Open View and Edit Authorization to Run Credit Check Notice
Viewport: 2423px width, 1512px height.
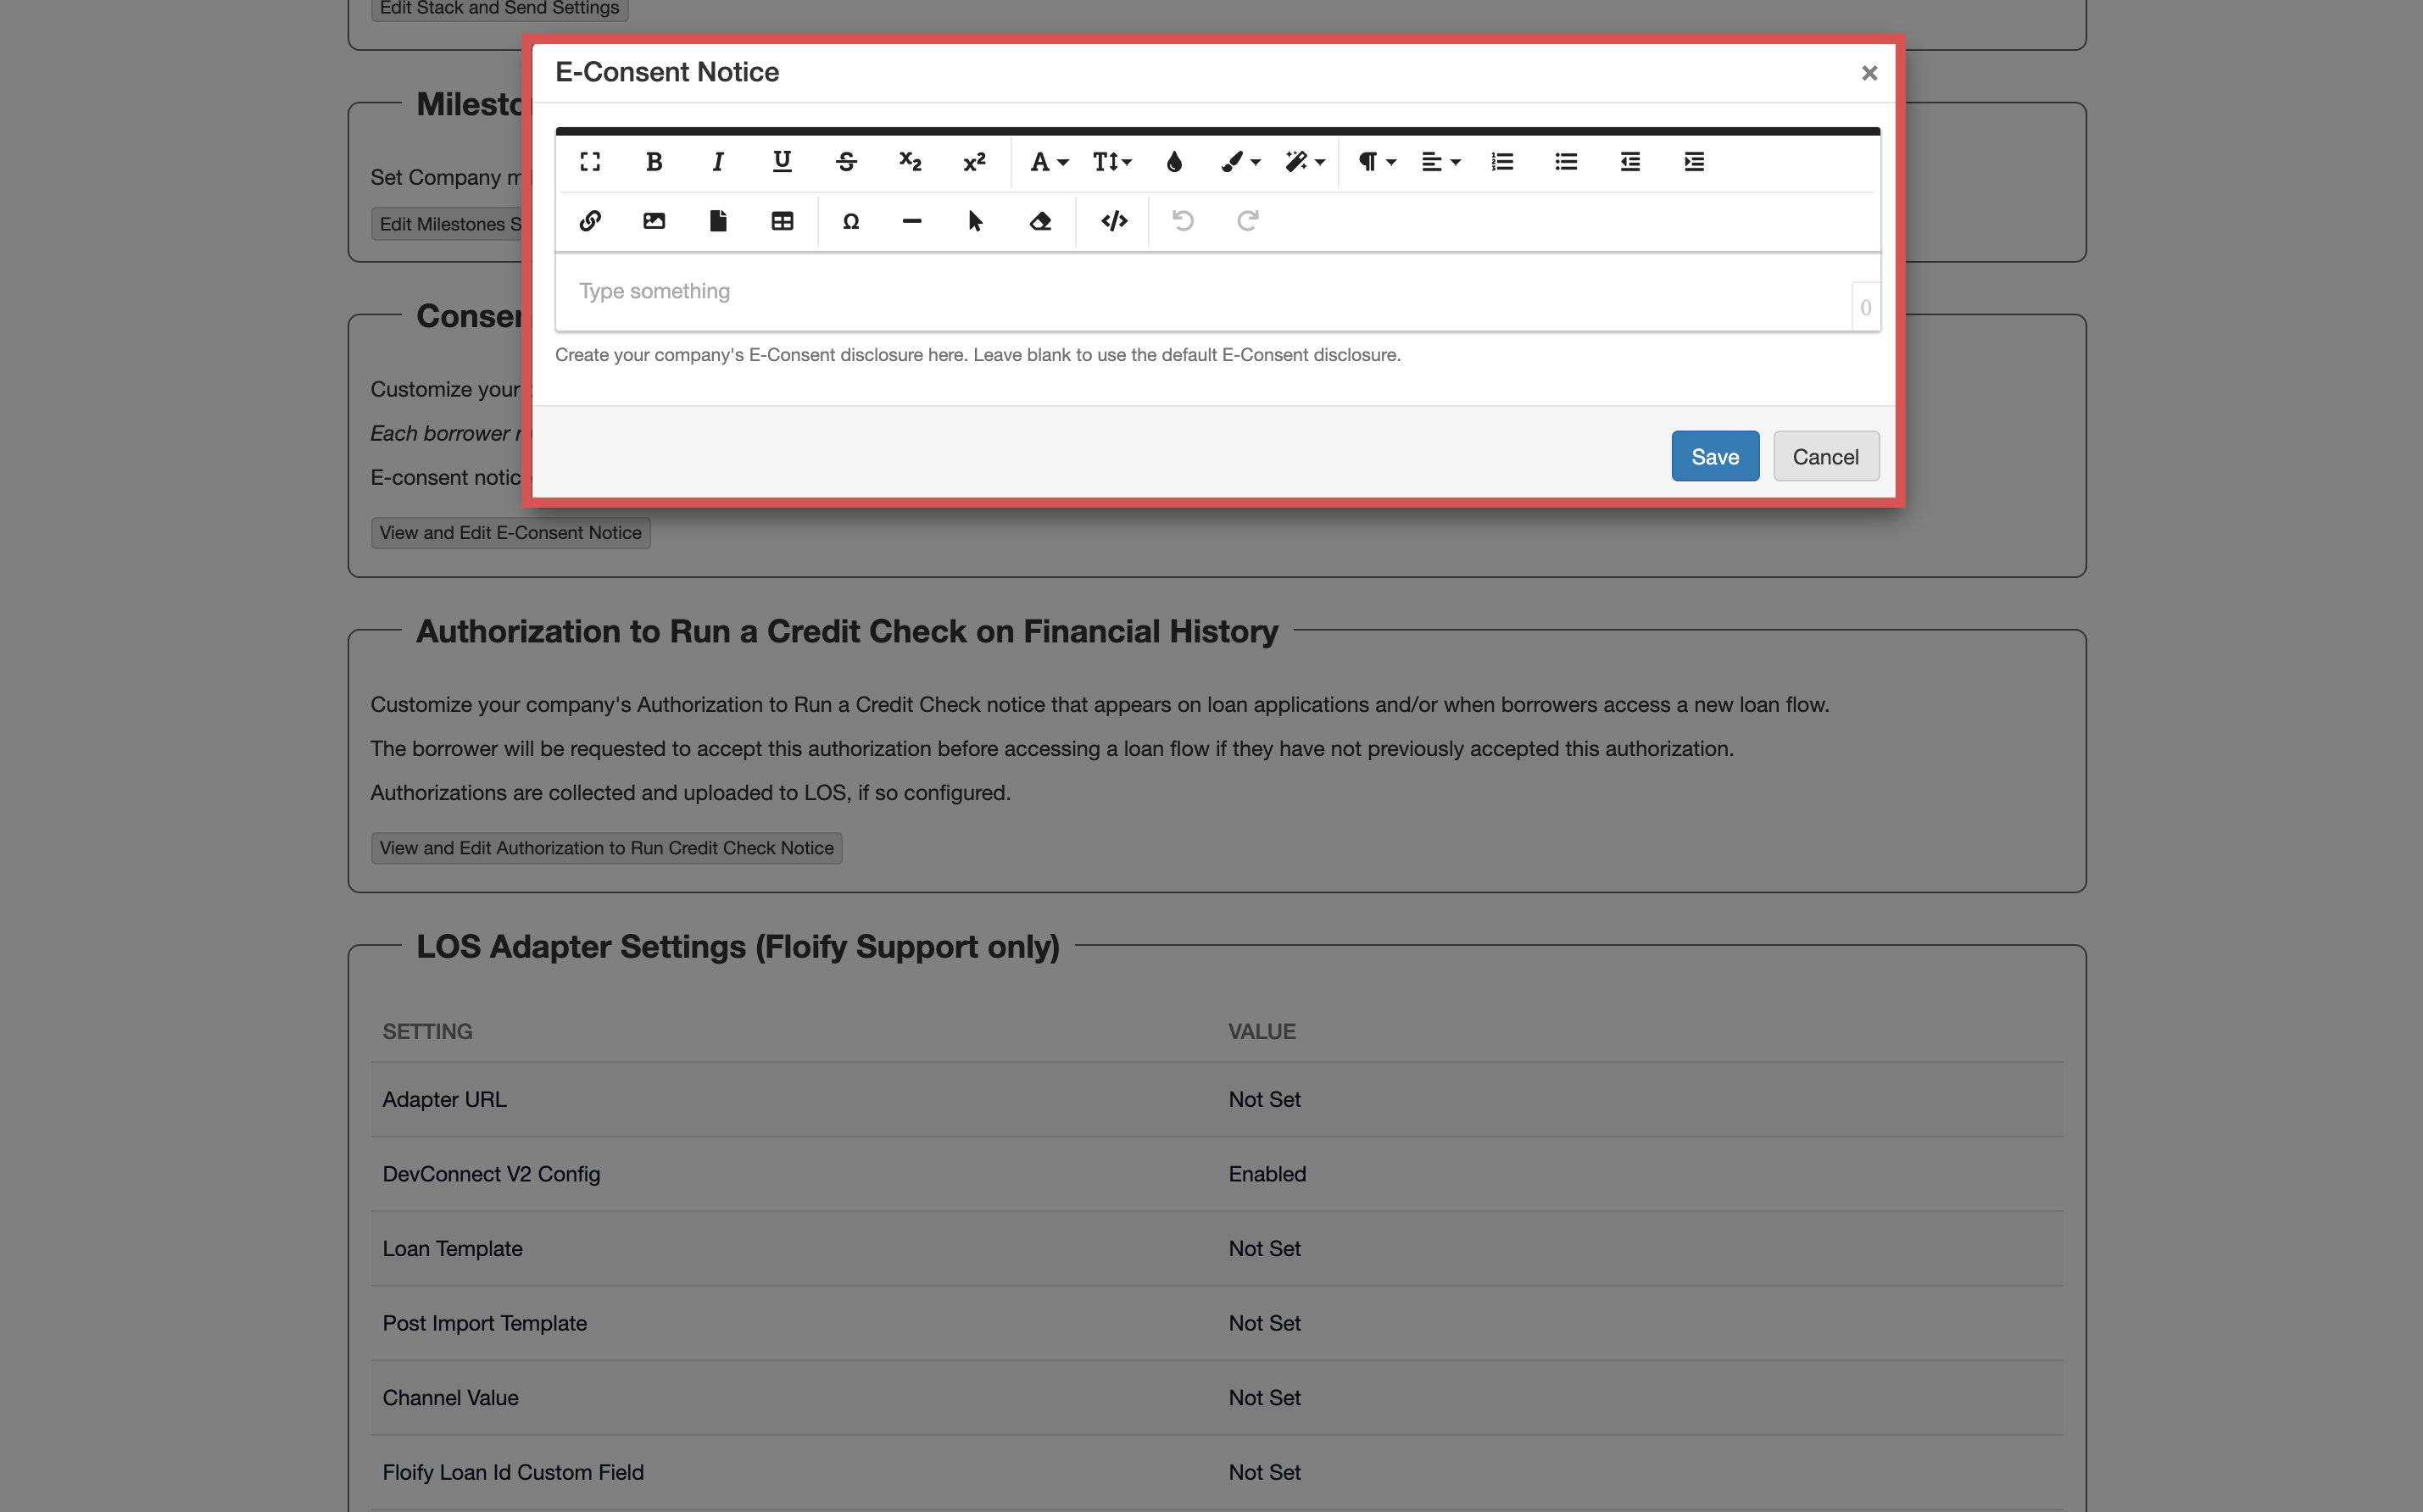pos(606,847)
